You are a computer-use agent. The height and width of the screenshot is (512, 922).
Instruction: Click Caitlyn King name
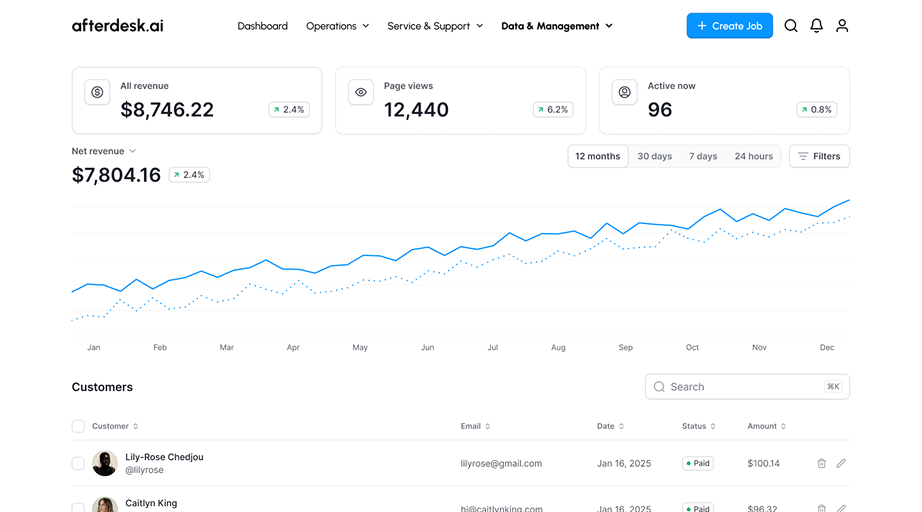151,503
